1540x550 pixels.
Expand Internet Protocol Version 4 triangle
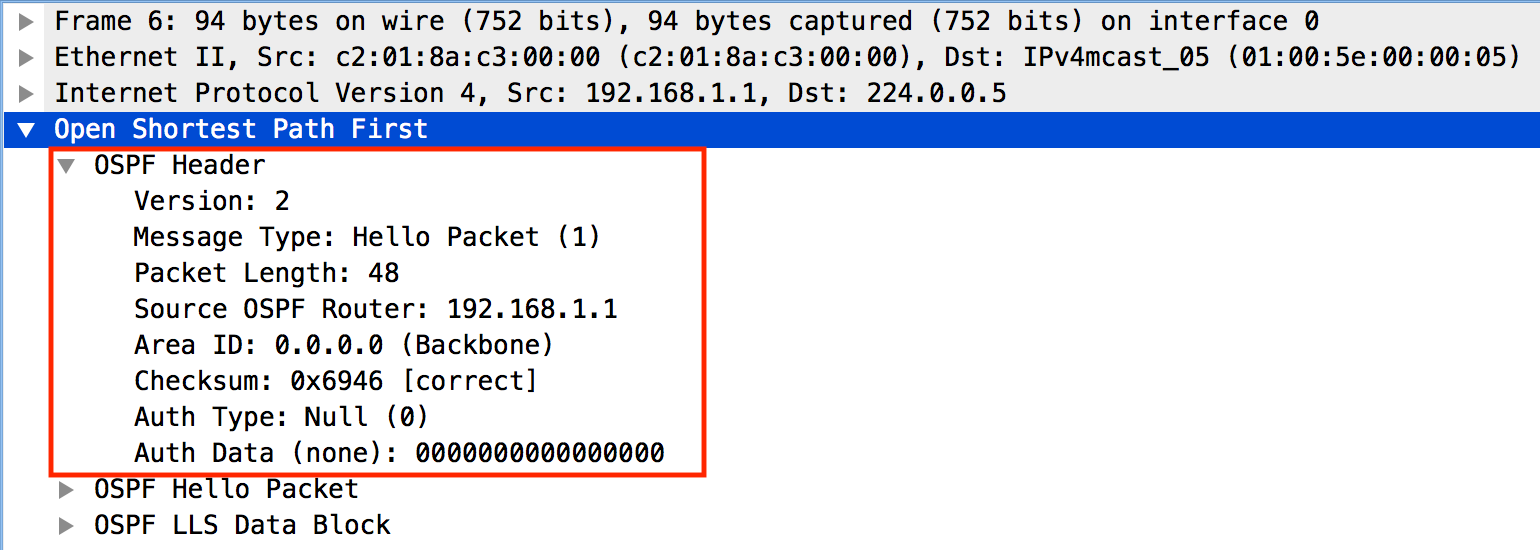coord(27,93)
